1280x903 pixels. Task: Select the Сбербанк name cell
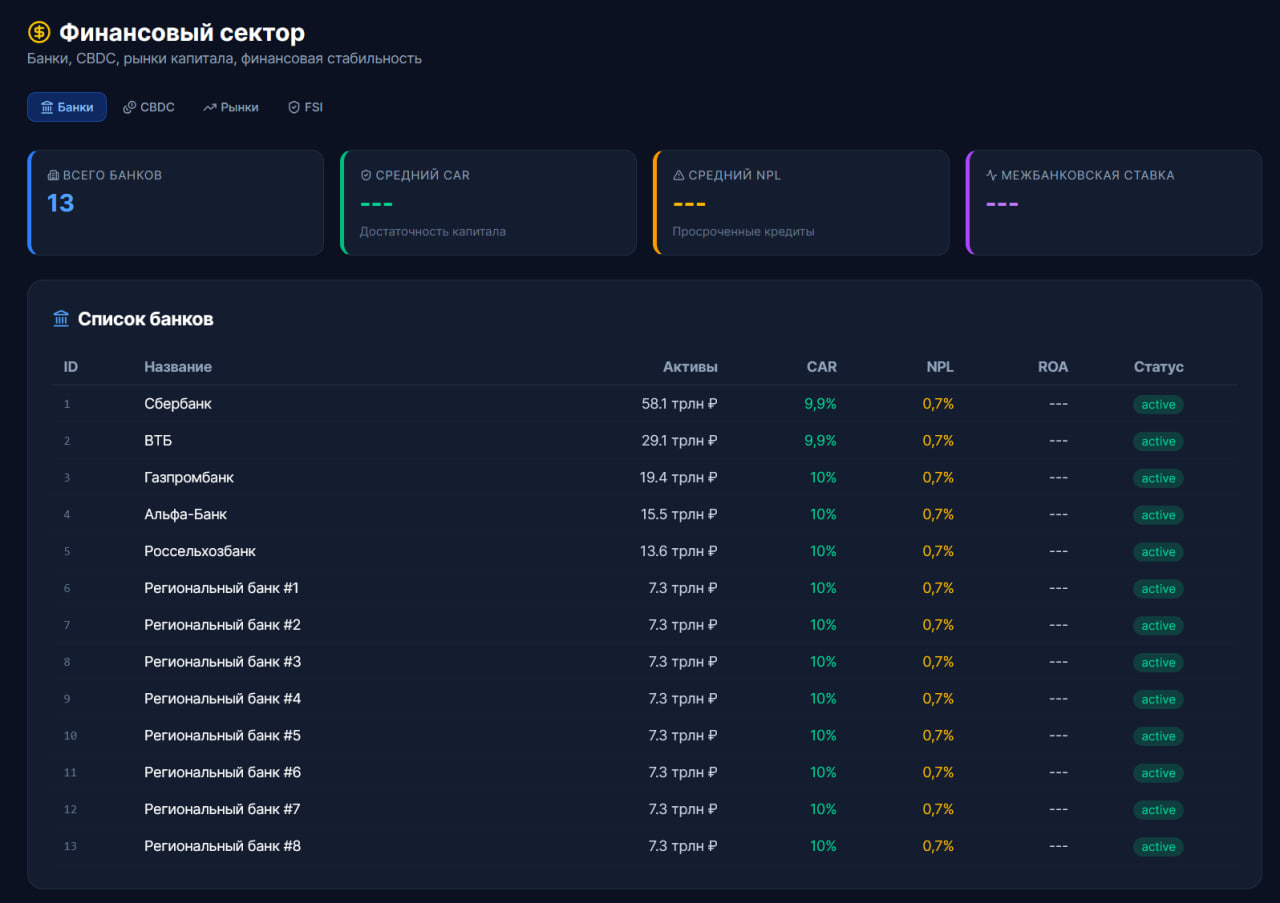pyautogui.click(x=178, y=404)
